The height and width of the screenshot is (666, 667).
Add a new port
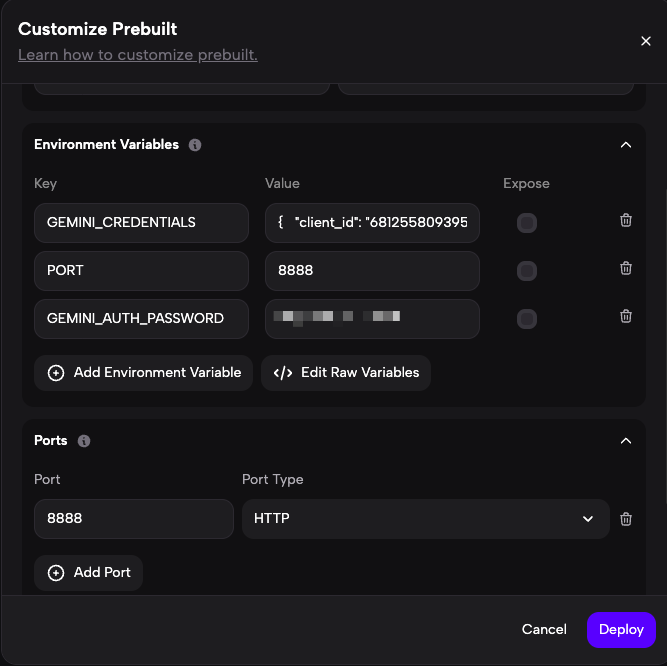[89, 573]
